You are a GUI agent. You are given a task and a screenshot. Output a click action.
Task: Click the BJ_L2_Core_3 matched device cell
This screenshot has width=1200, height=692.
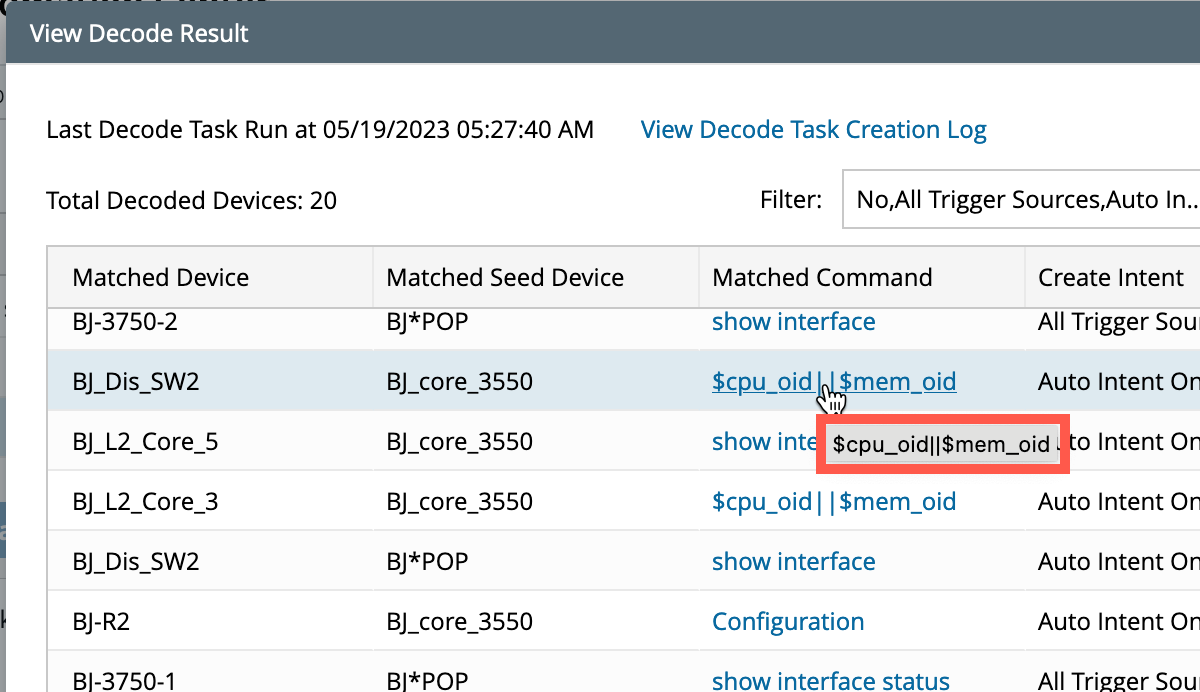pos(145,502)
